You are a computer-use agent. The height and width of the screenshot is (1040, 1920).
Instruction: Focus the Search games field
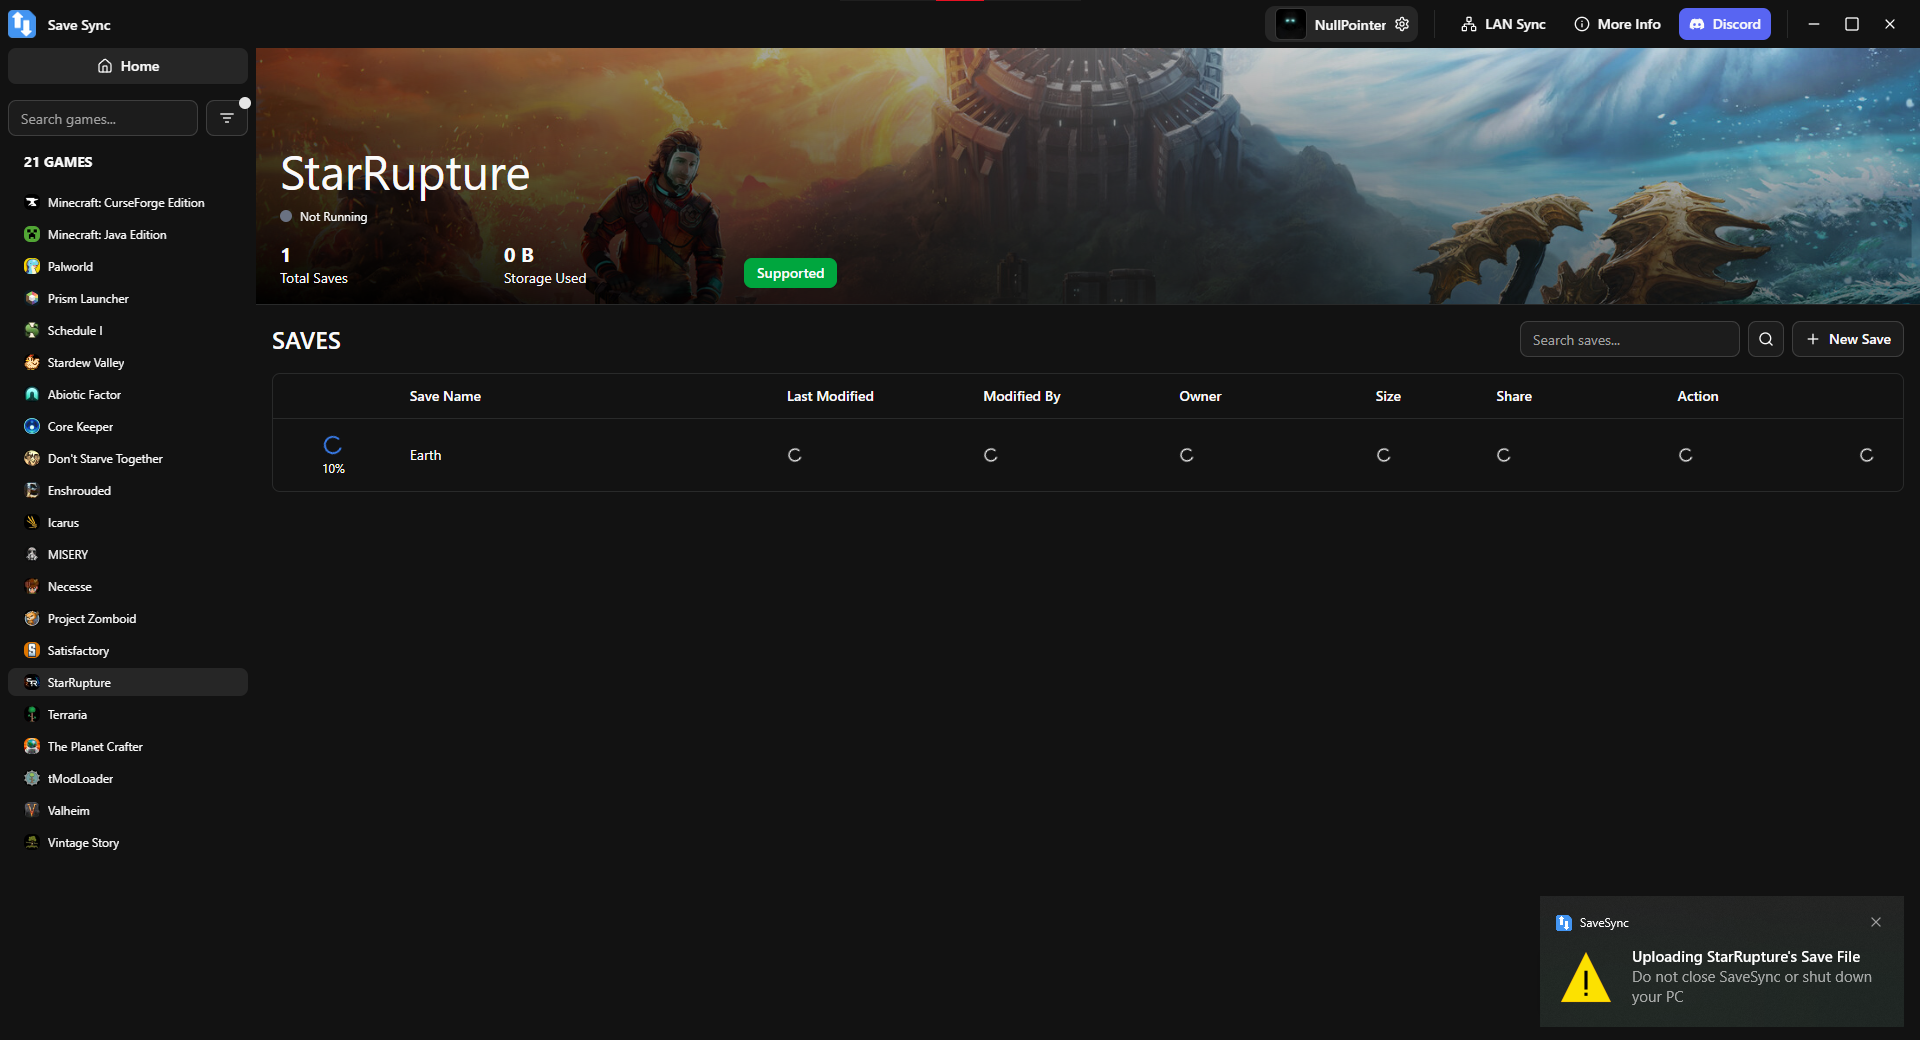[x=103, y=118]
